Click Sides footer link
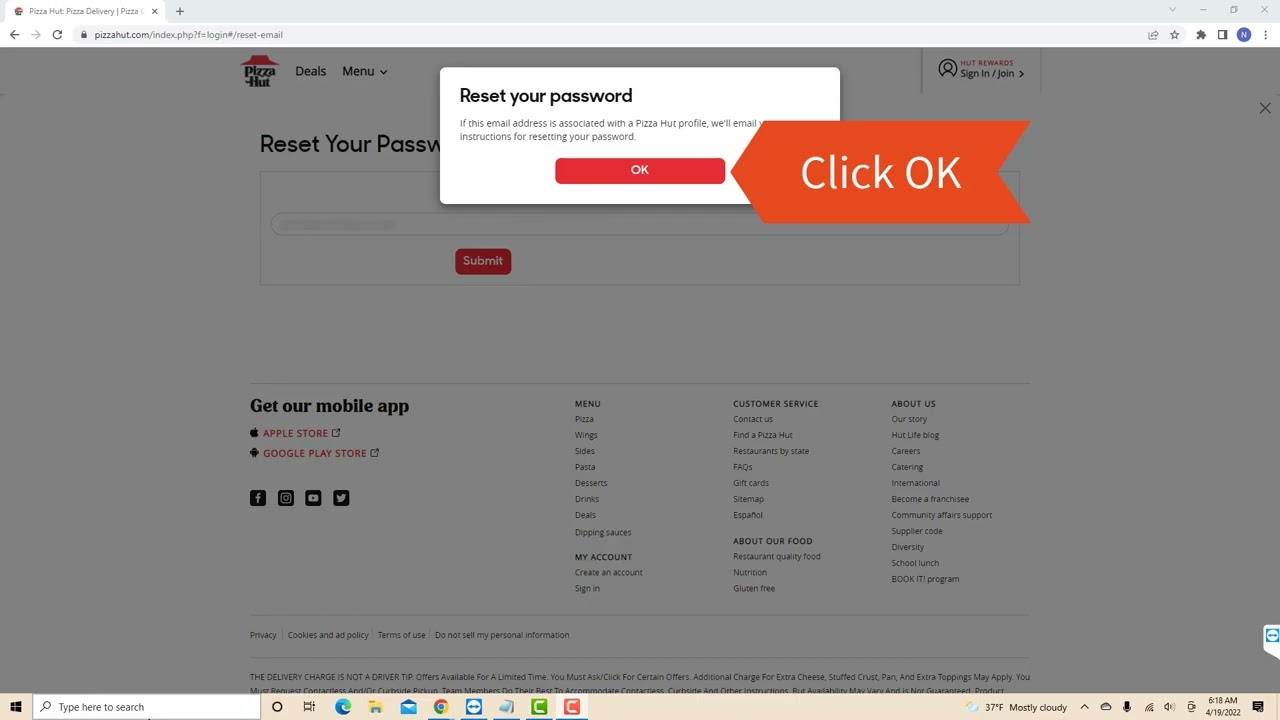Image resolution: width=1280 pixels, height=720 pixels. [x=585, y=451]
